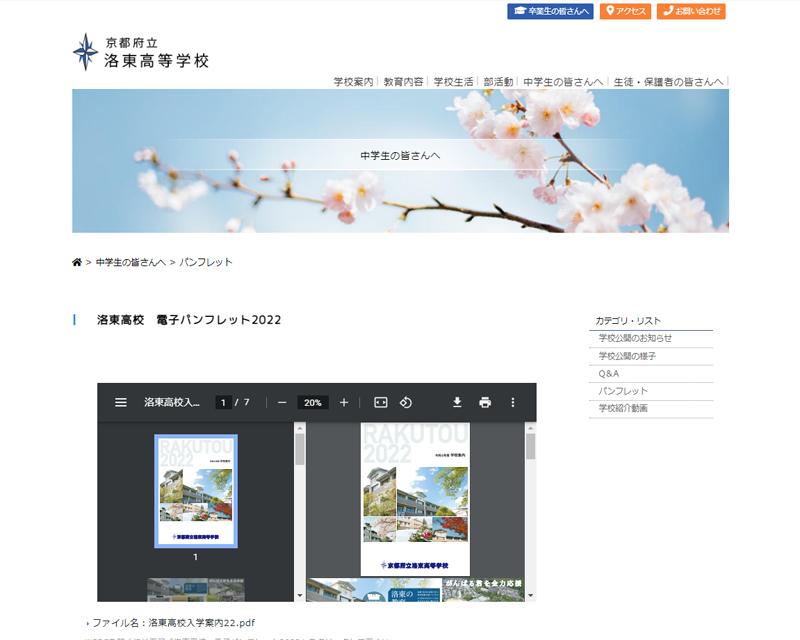800x640 pixels.
Task: Click the PDF page number field
Action: tap(222, 402)
